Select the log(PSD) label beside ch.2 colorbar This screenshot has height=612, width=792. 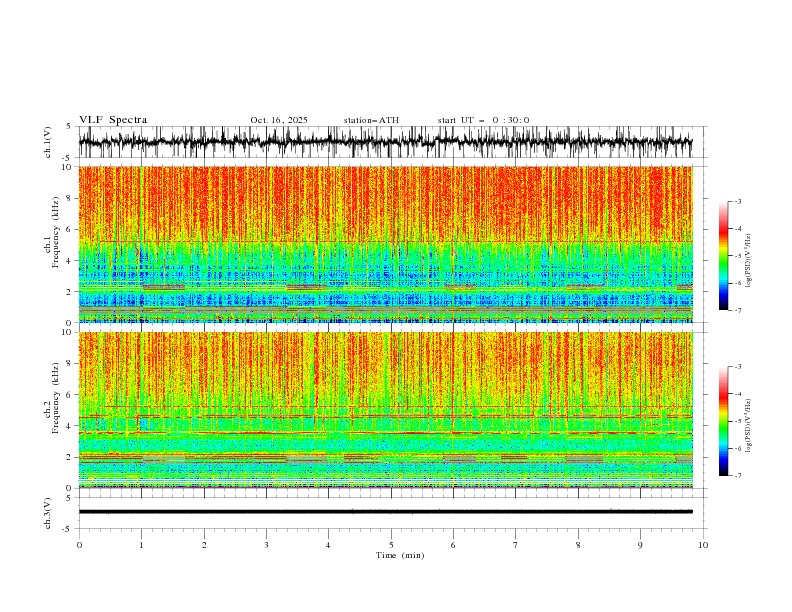[x=749, y=426]
